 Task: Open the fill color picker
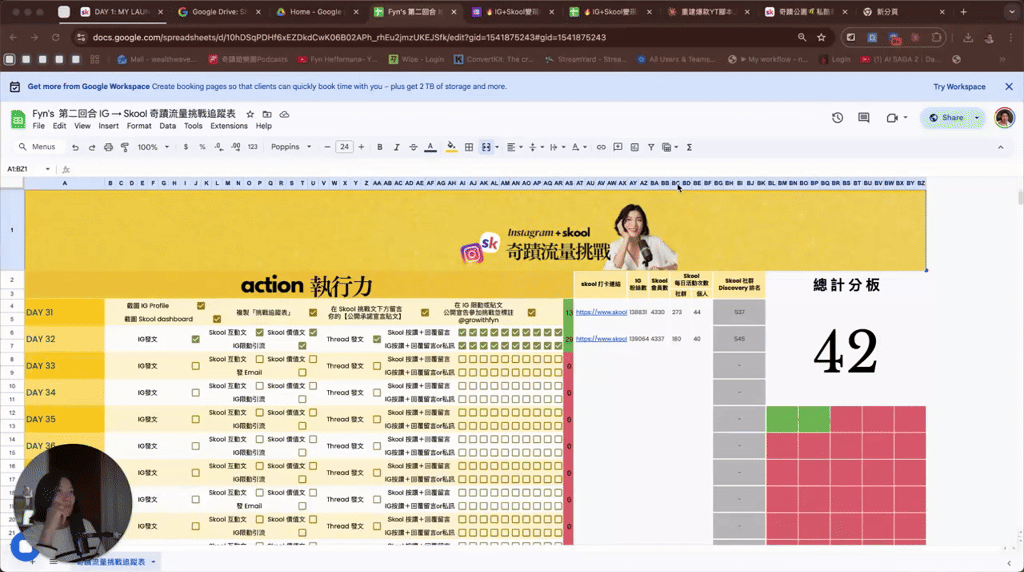tap(451, 148)
